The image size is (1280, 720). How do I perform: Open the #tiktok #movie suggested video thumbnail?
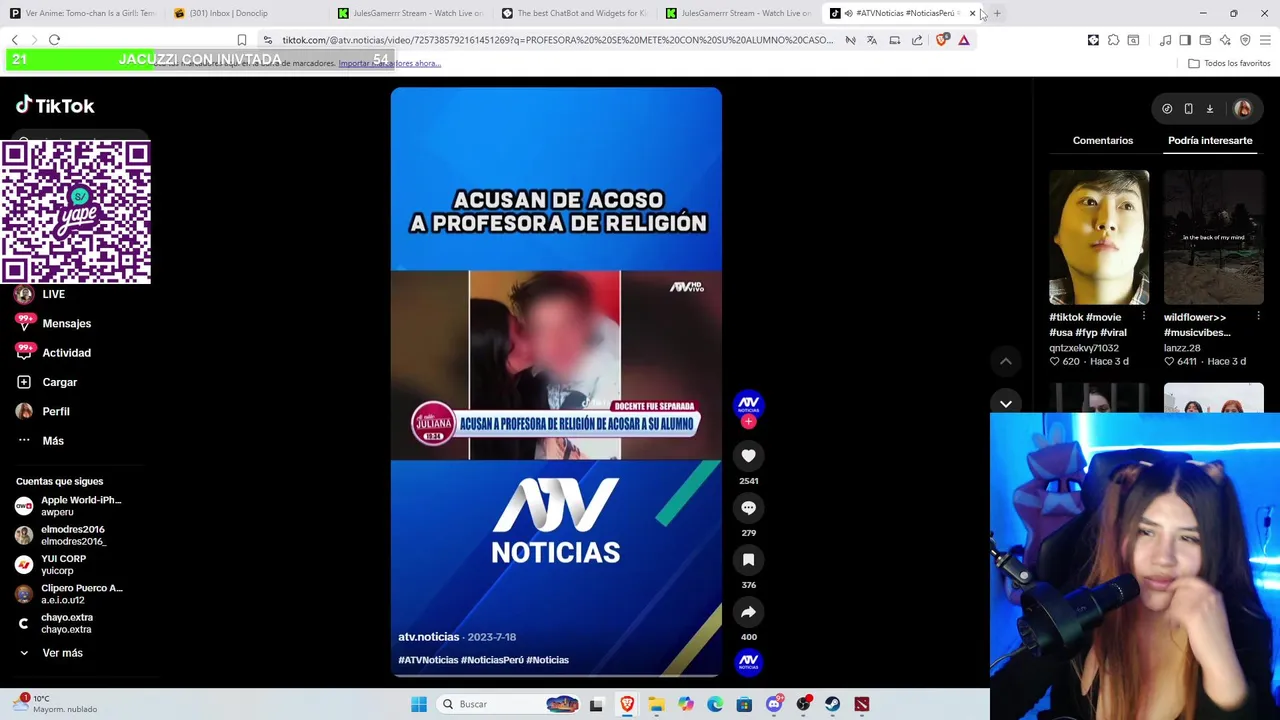coord(1099,237)
